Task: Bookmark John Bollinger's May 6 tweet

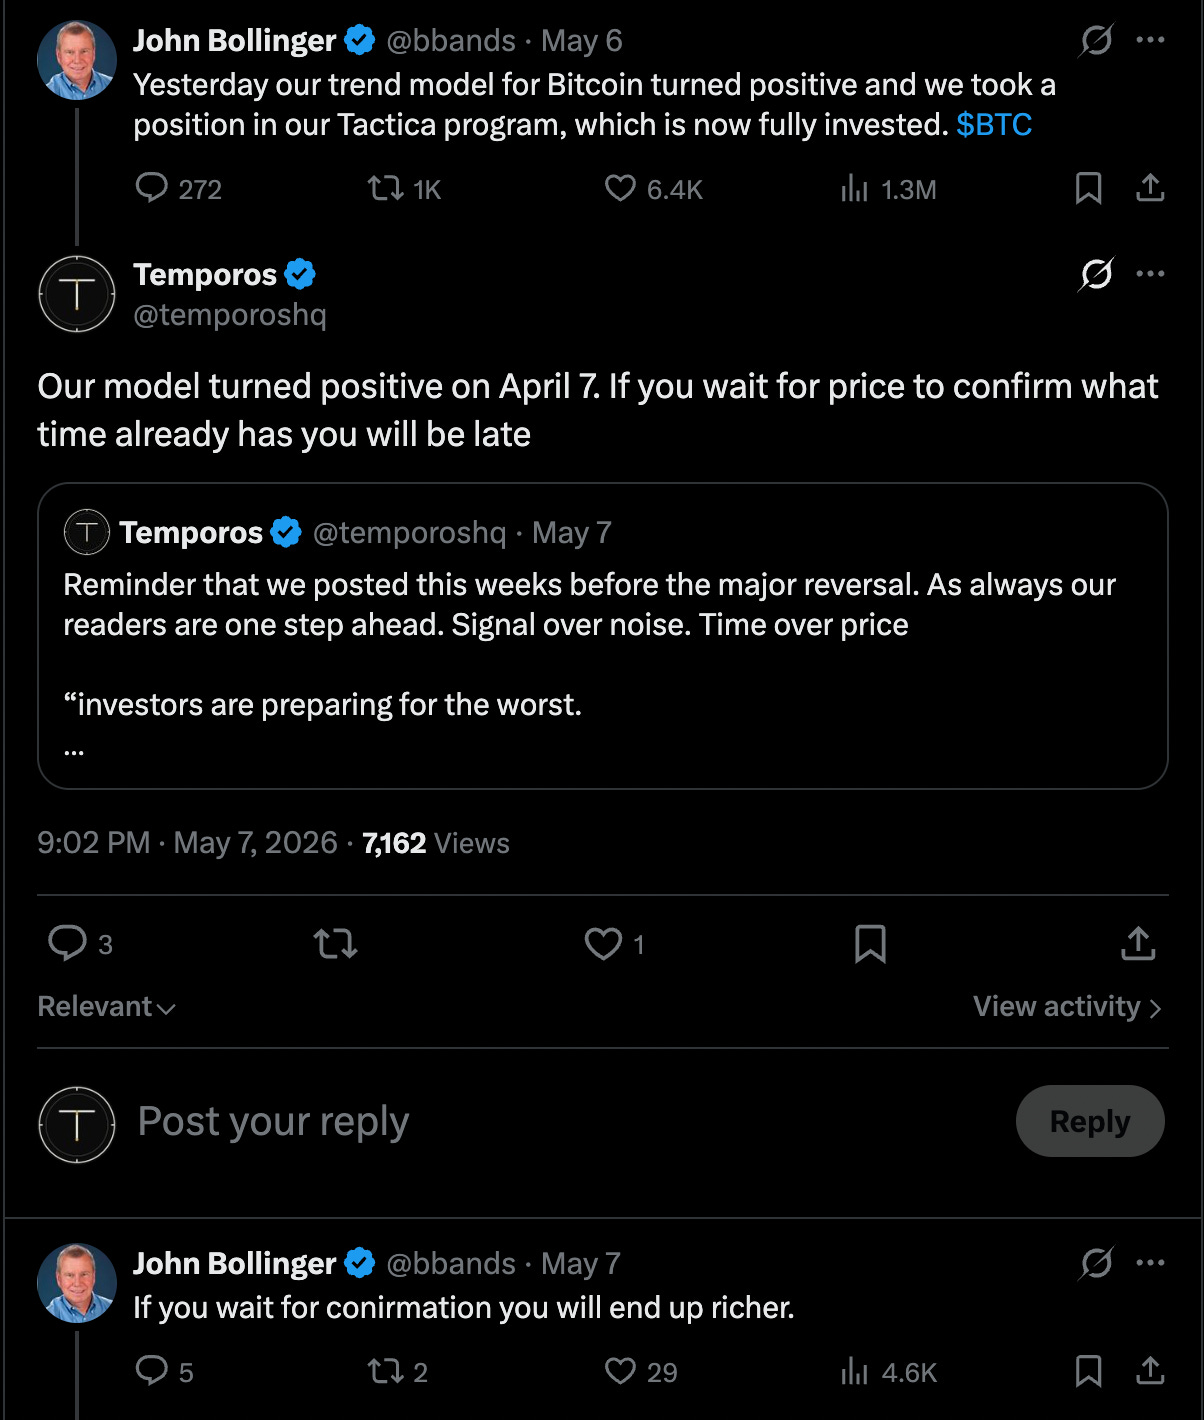Action: pyautogui.click(x=1088, y=188)
